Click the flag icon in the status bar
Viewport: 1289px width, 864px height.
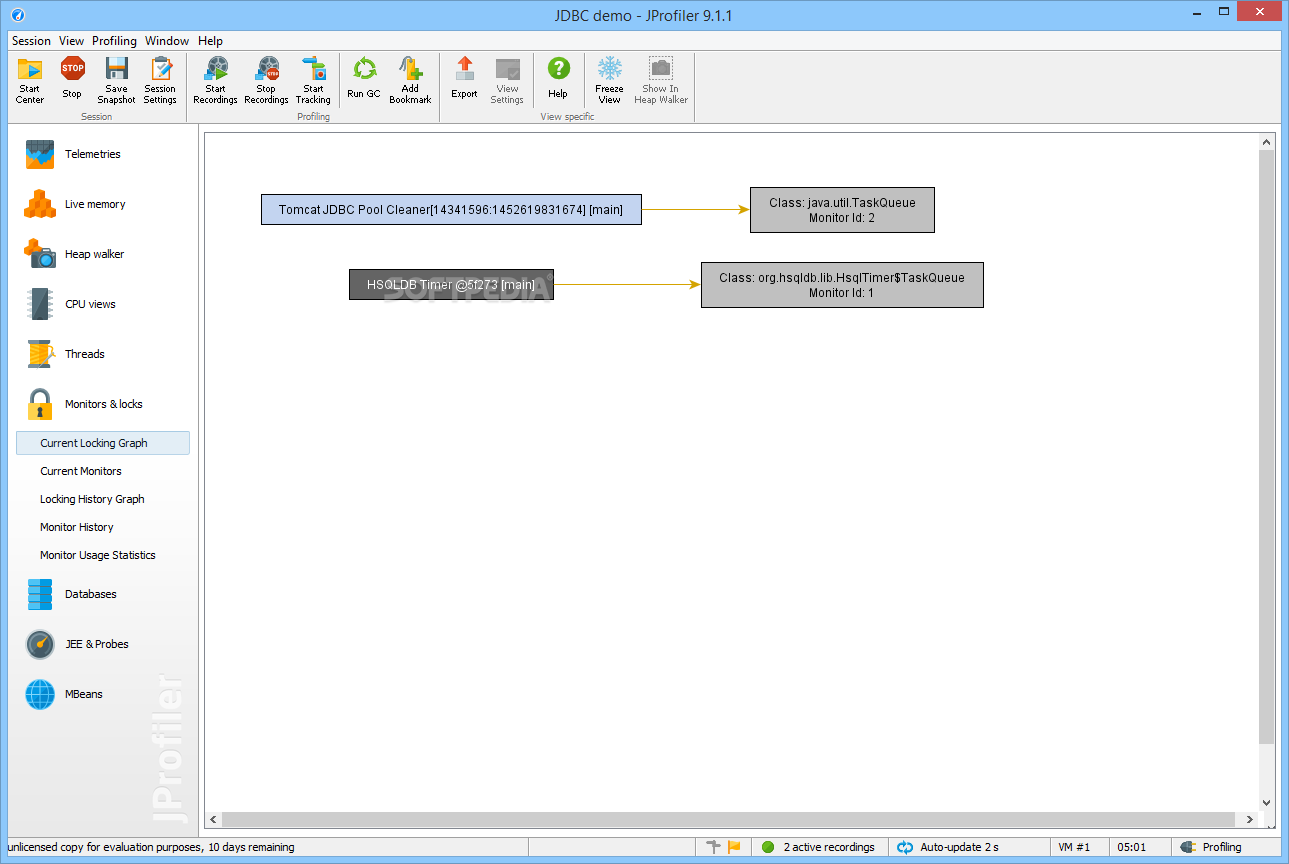(x=734, y=847)
